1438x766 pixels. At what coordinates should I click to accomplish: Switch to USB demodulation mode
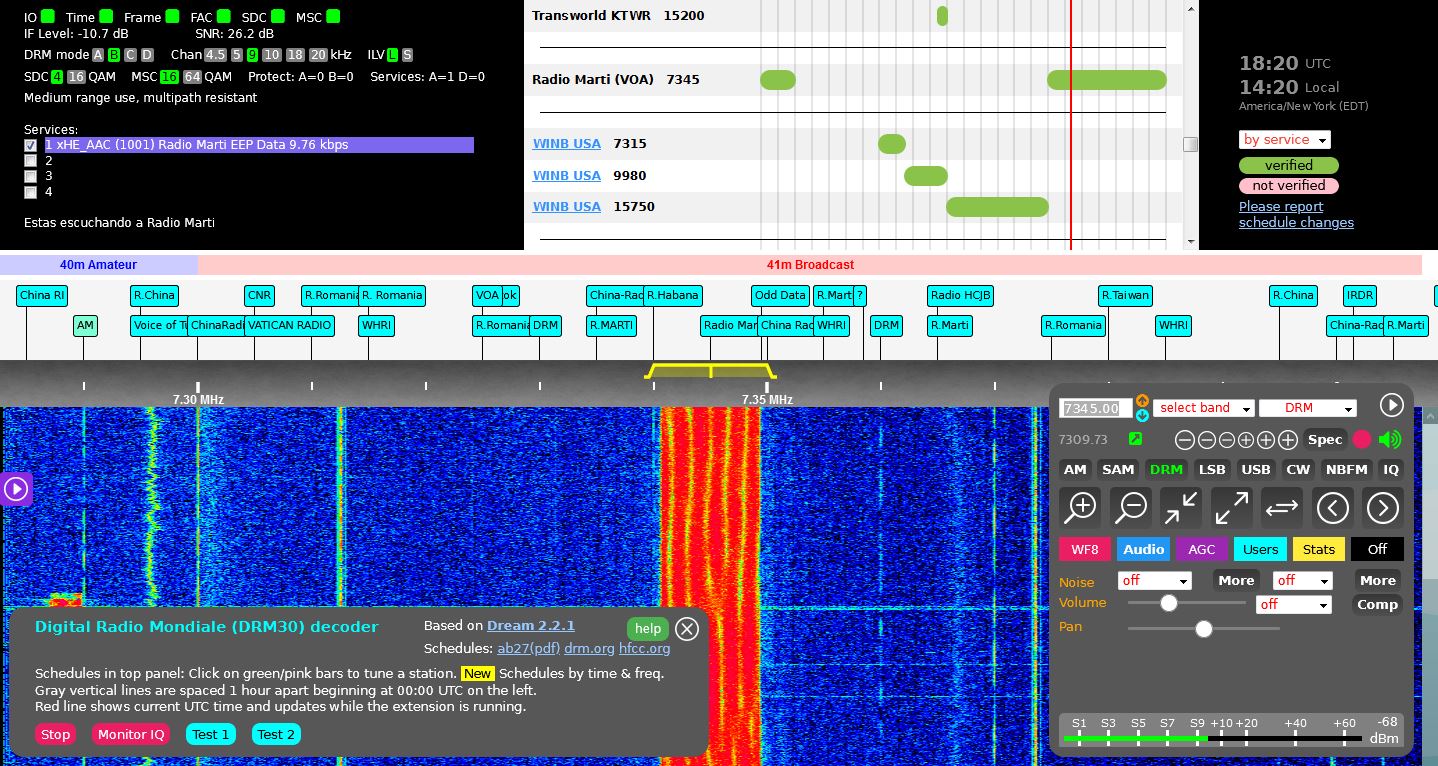pyautogui.click(x=1255, y=469)
